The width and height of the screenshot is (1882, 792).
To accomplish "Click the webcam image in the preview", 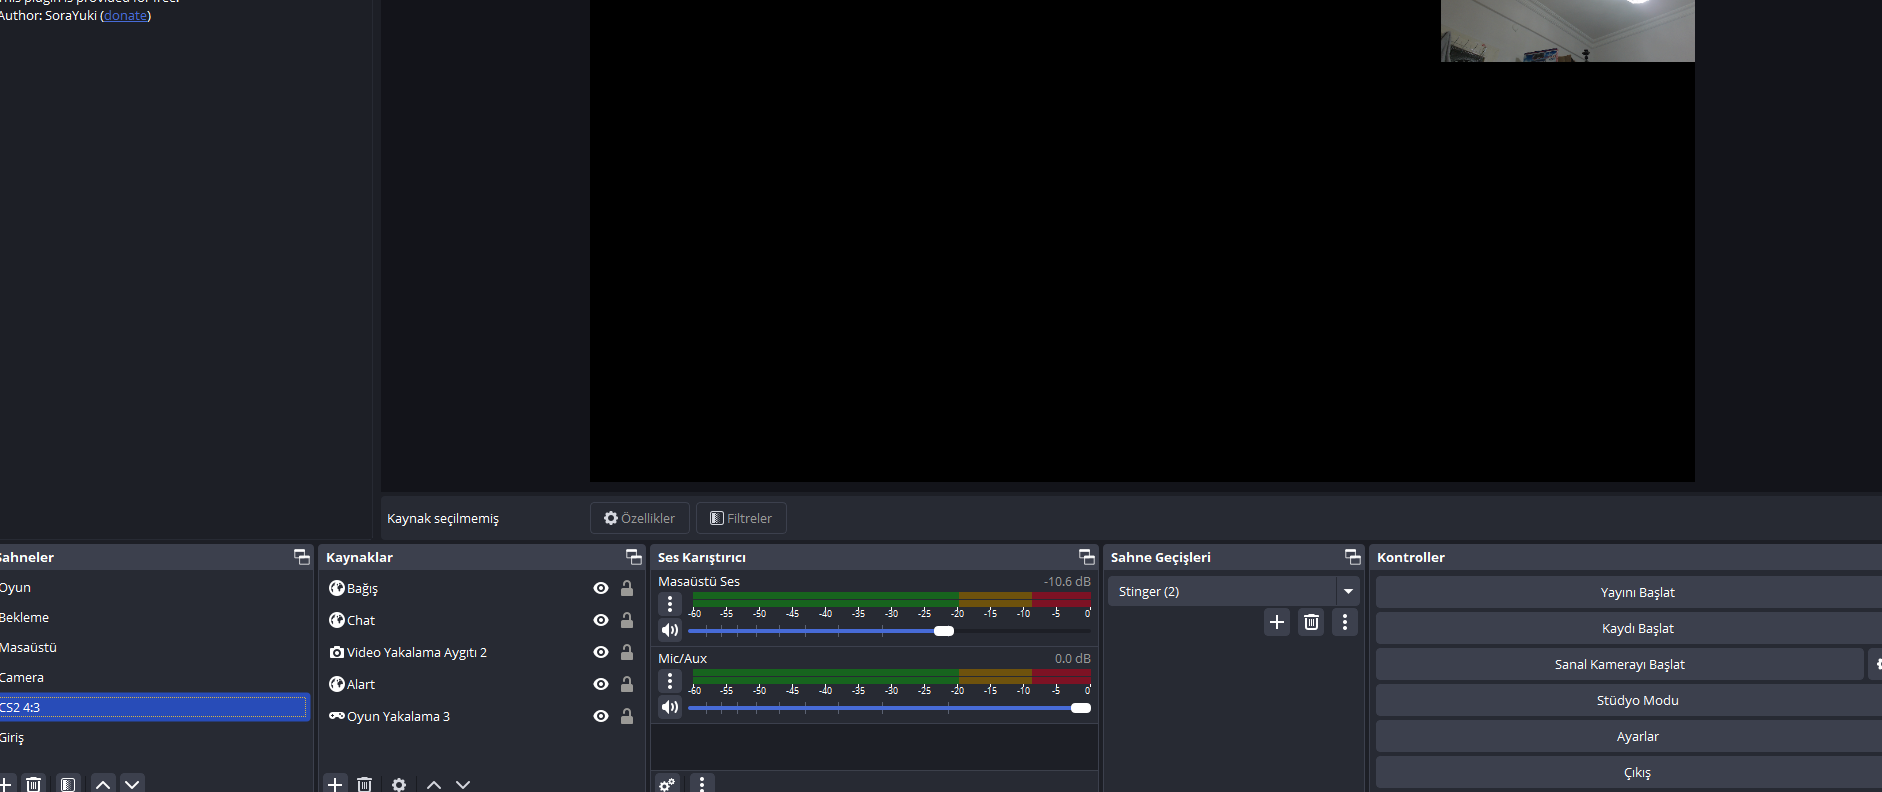I will tap(1567, 31).
